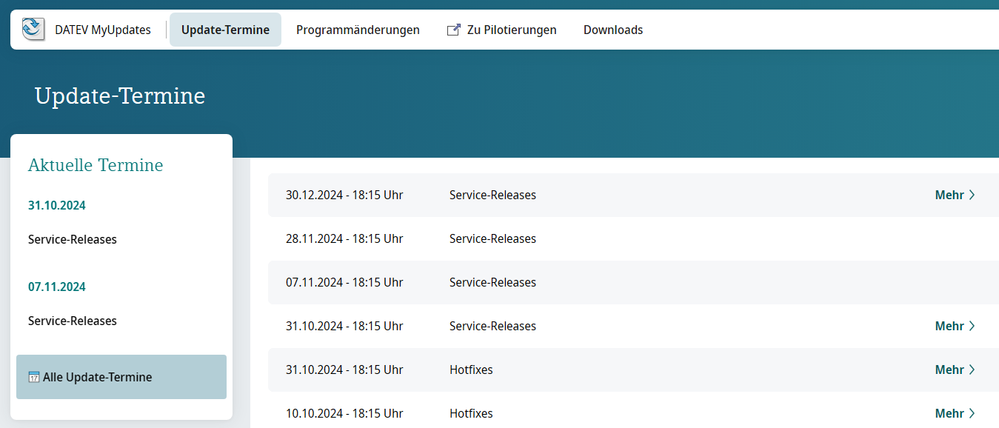The image size is (999, 428).
Task: Expand Mehr for 31.10.2024 Service-Releases
Action: click(x=954, y=326)
